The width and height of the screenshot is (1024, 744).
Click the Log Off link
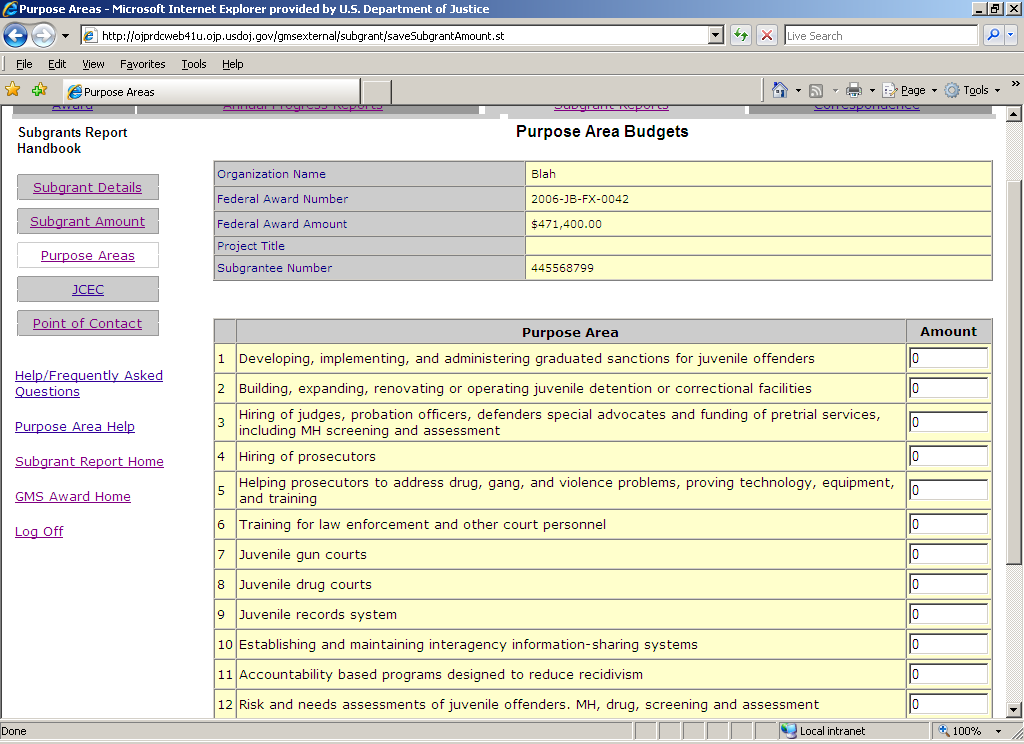coord(39,532)
